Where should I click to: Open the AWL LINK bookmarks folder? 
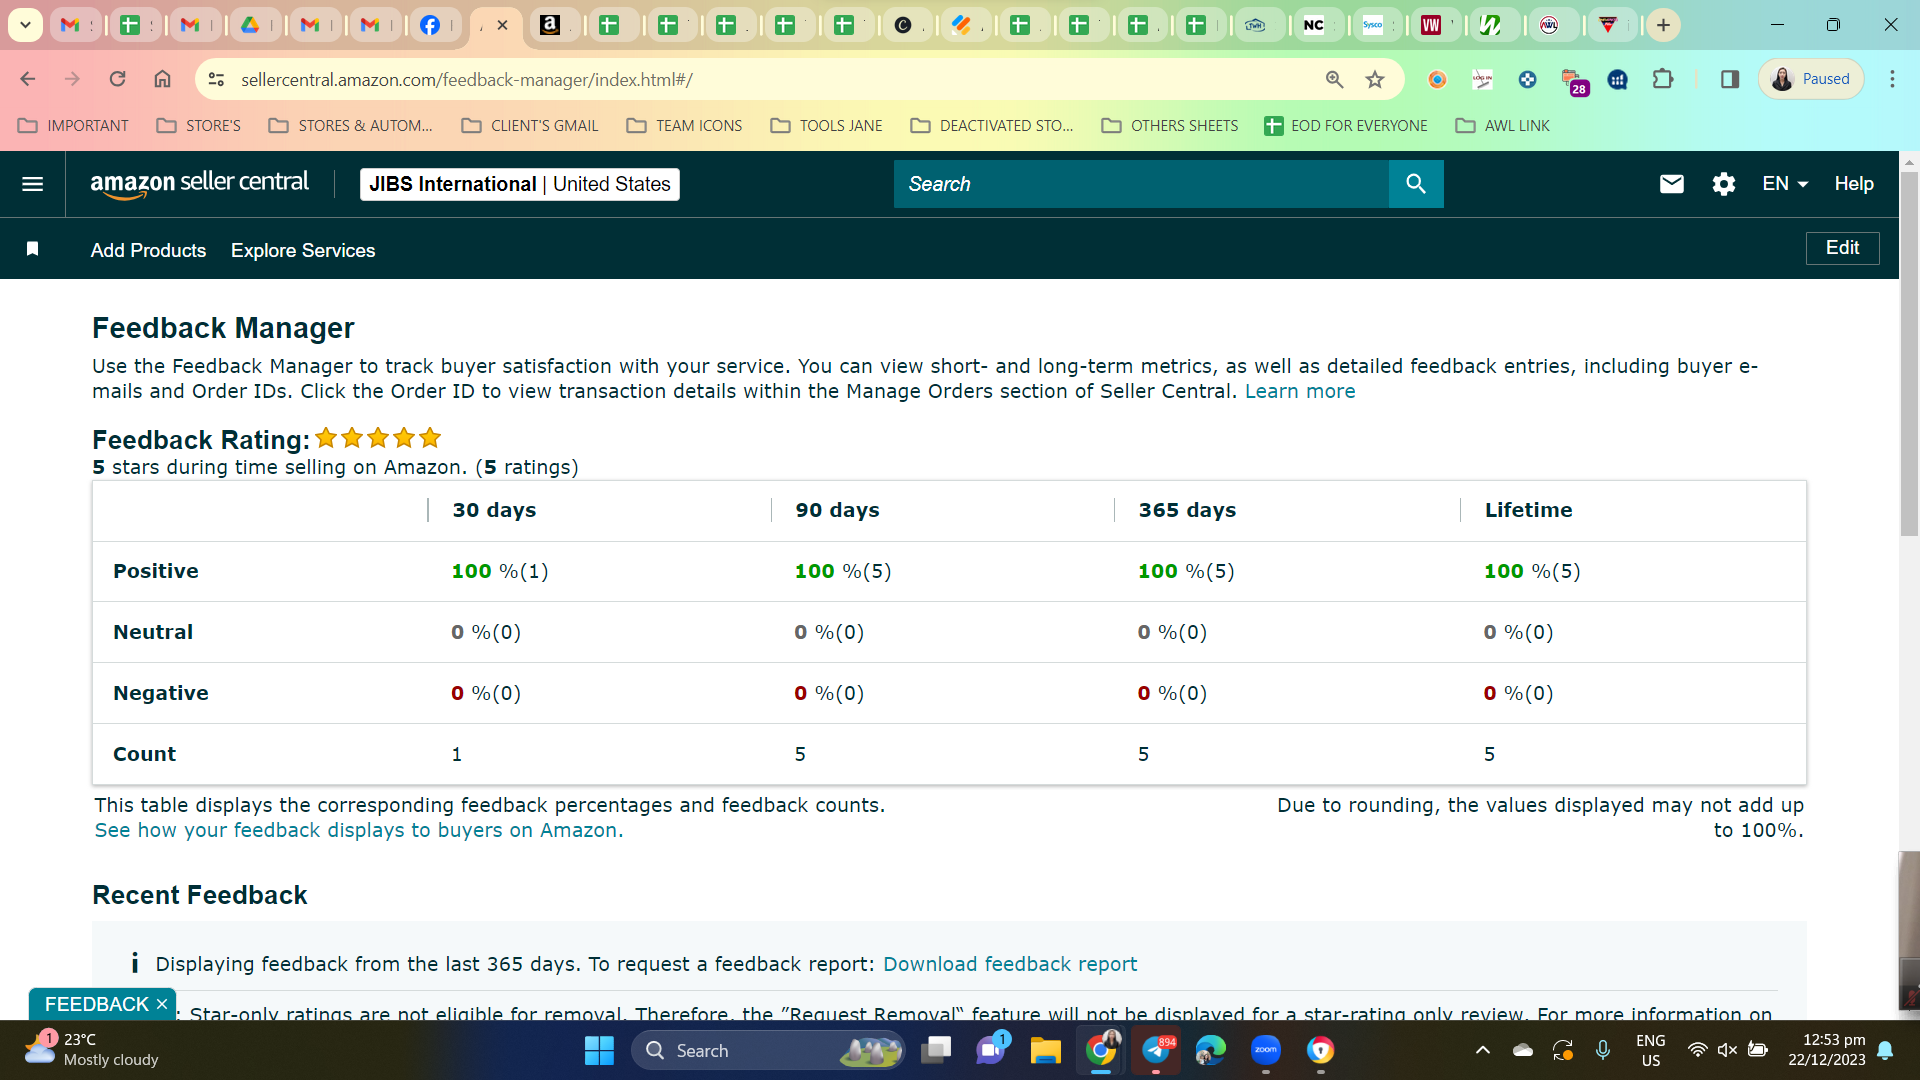click(1503, 126)
